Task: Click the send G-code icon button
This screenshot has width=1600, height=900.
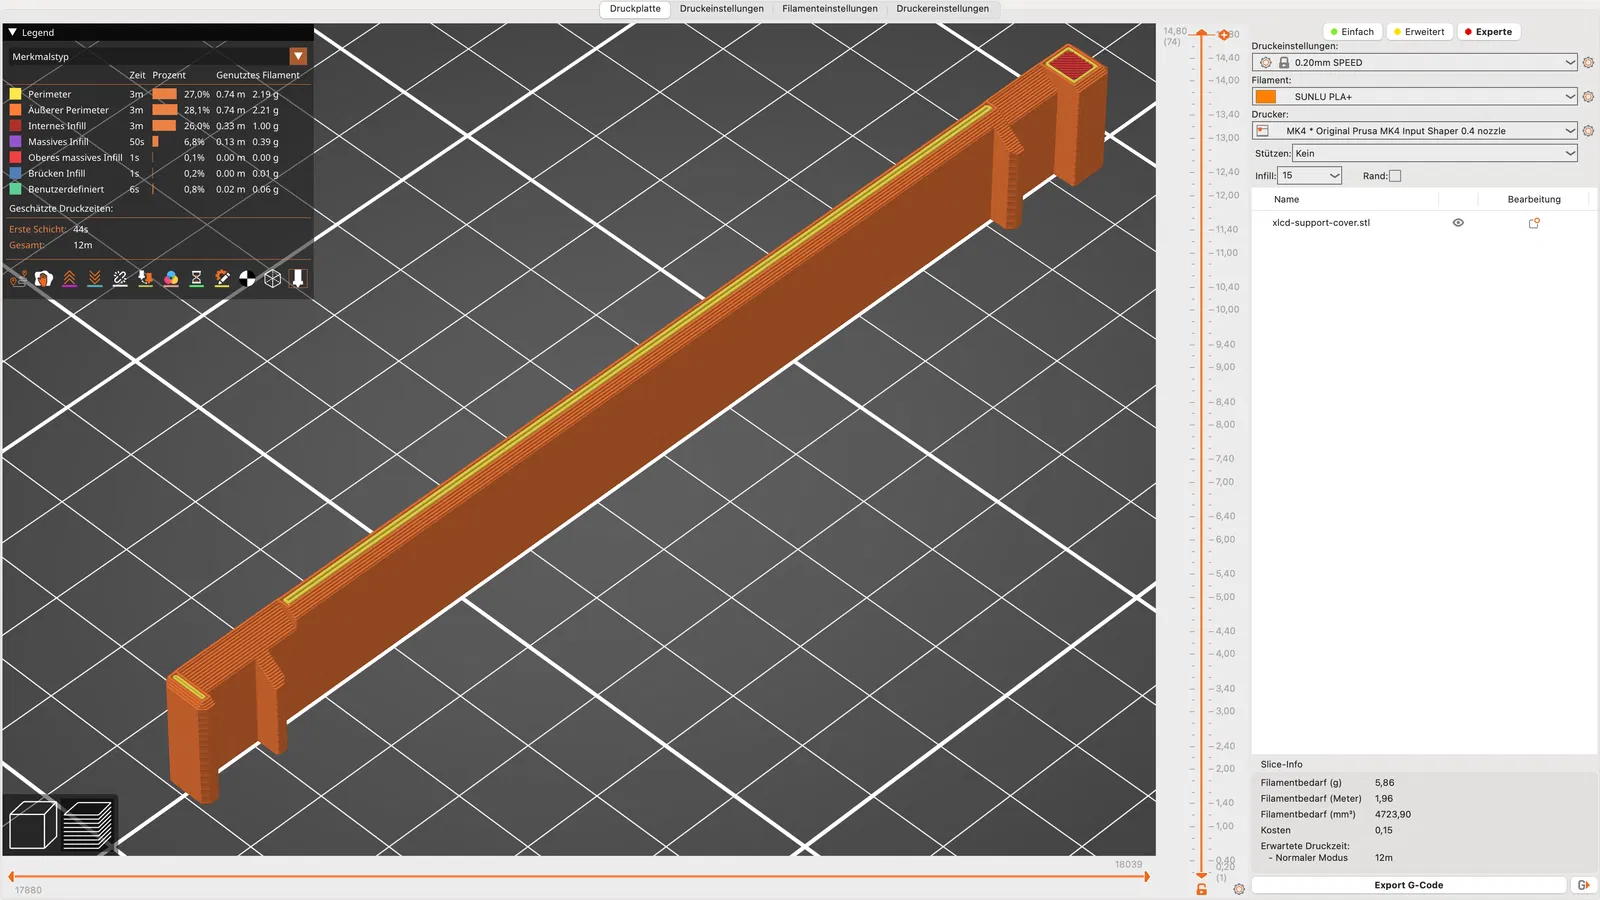Action: point(1583,885)
